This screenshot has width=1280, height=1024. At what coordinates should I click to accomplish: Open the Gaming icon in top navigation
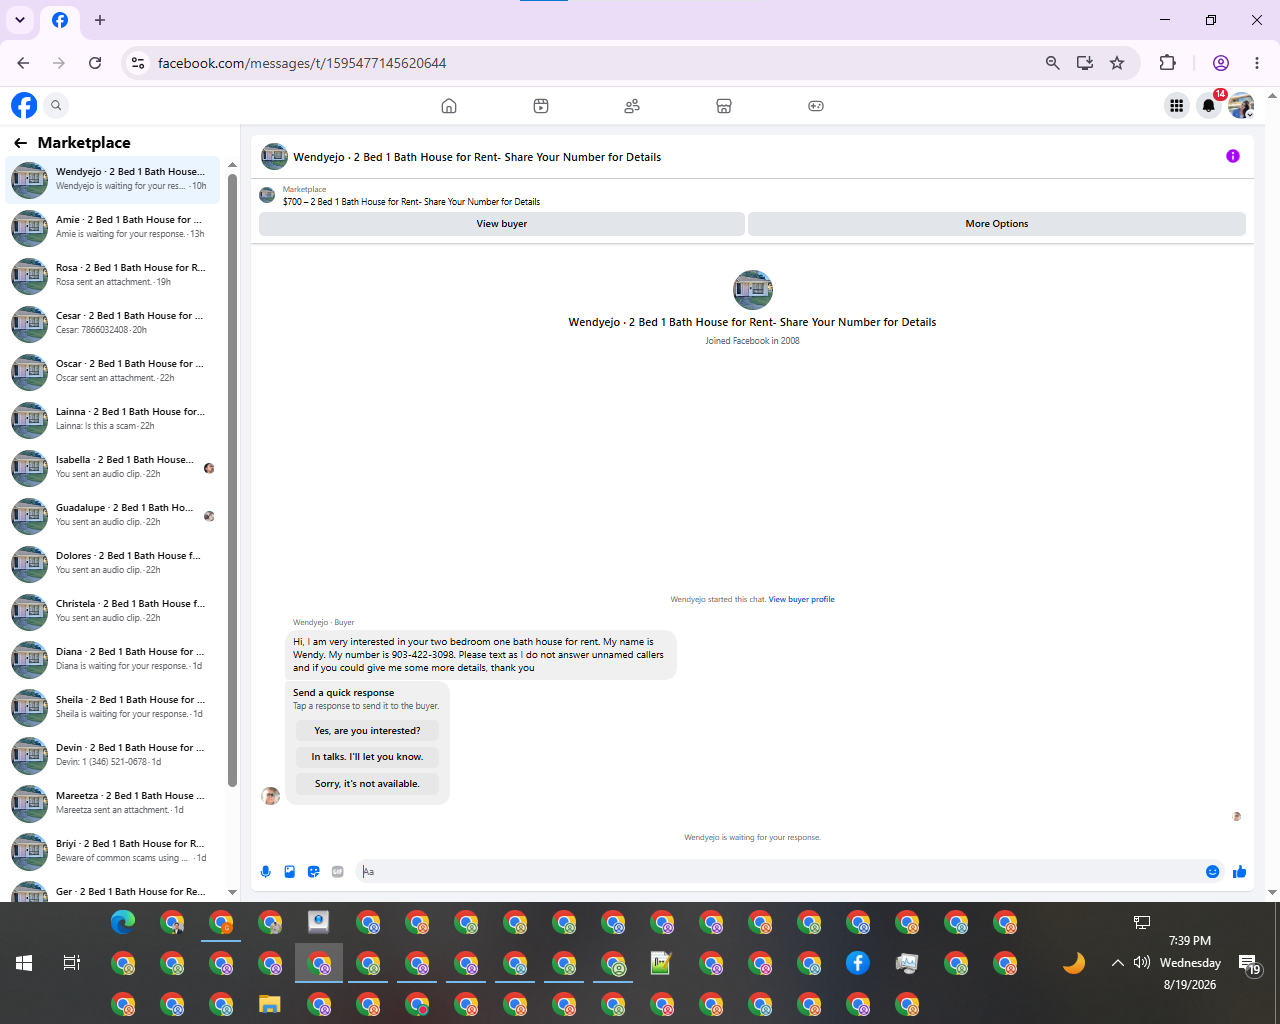(x=816, y=106)
